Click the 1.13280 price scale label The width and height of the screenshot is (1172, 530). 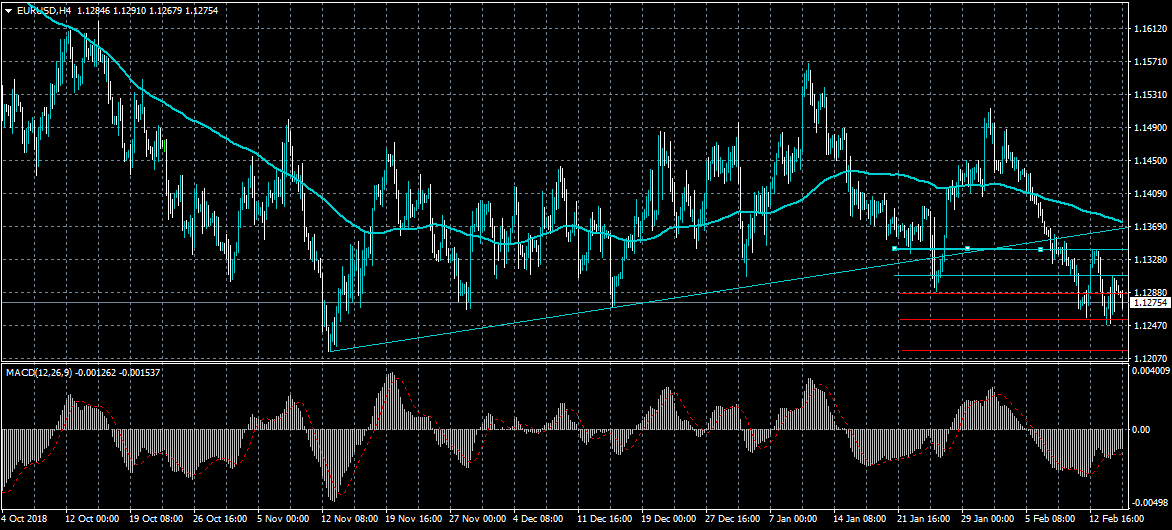[1150, 259]
